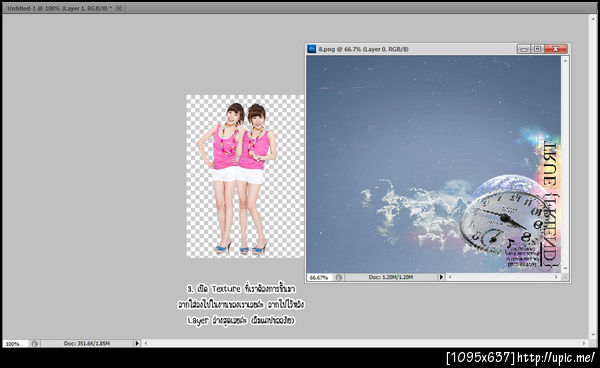Click the Ps icon on the 8.png window
600x368 pixels.
click(312, 49)
